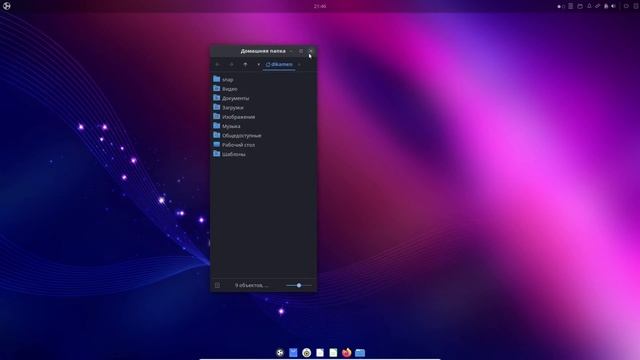Go forward with the right arrow

(x=231, y=64)
